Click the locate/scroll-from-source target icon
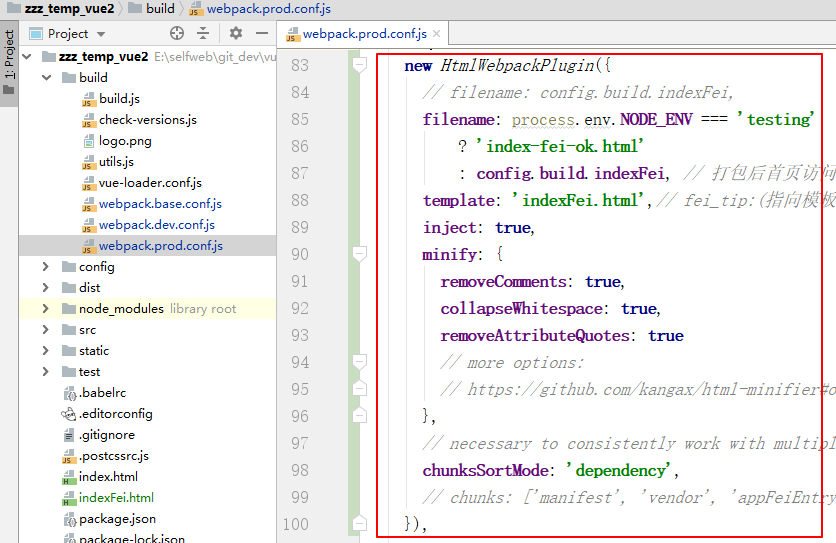The image size is (836, 543). coord(177,34)
